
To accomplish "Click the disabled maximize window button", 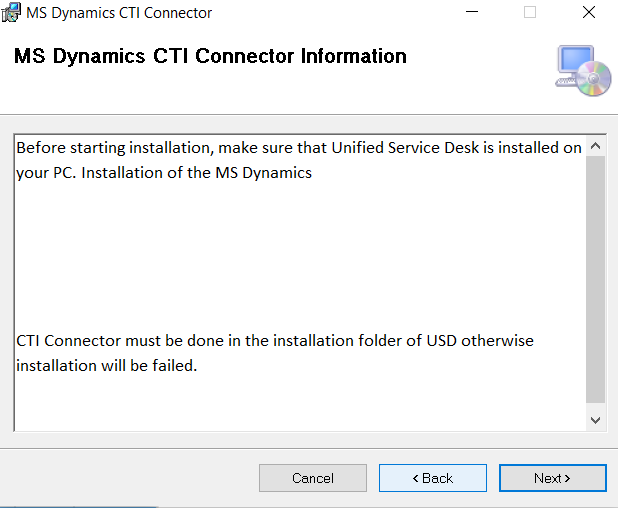I will (530, 13).
